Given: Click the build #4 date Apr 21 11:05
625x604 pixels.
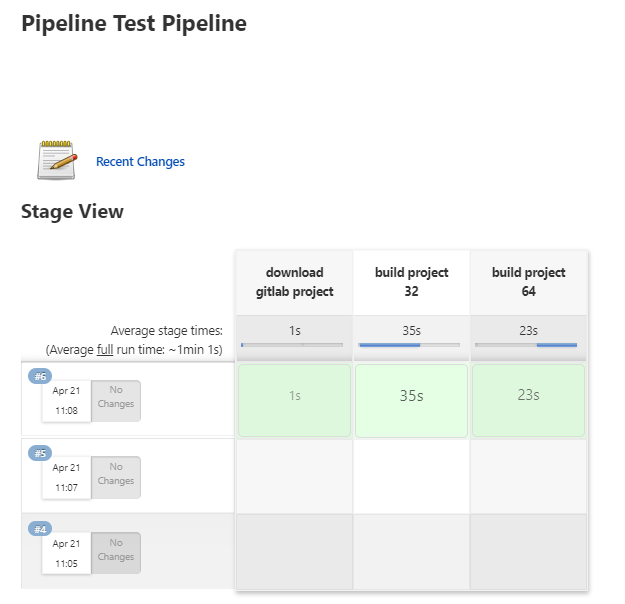Looking at the screenshot, I should (66, 553).
